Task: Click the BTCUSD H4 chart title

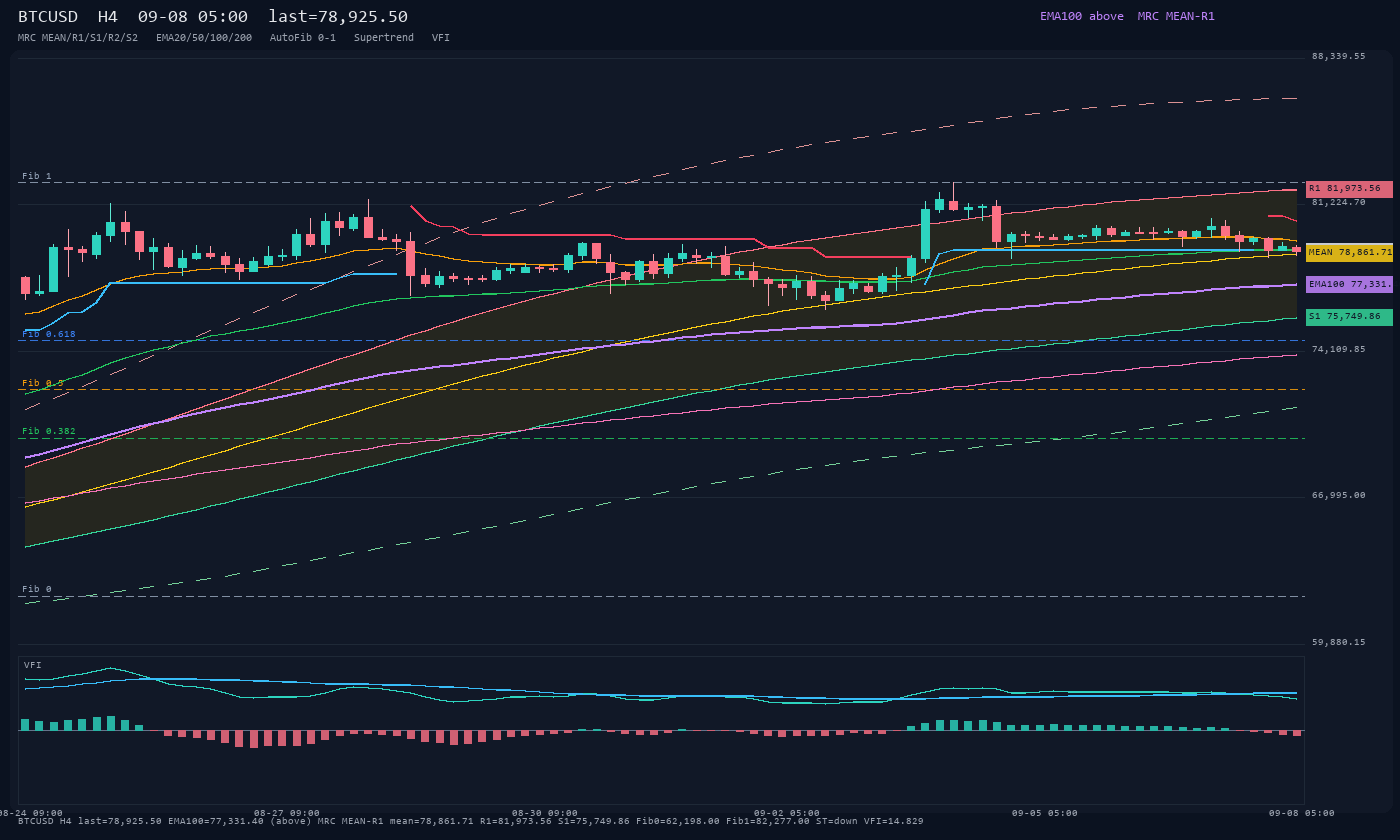Action: [x=213, y=16]
